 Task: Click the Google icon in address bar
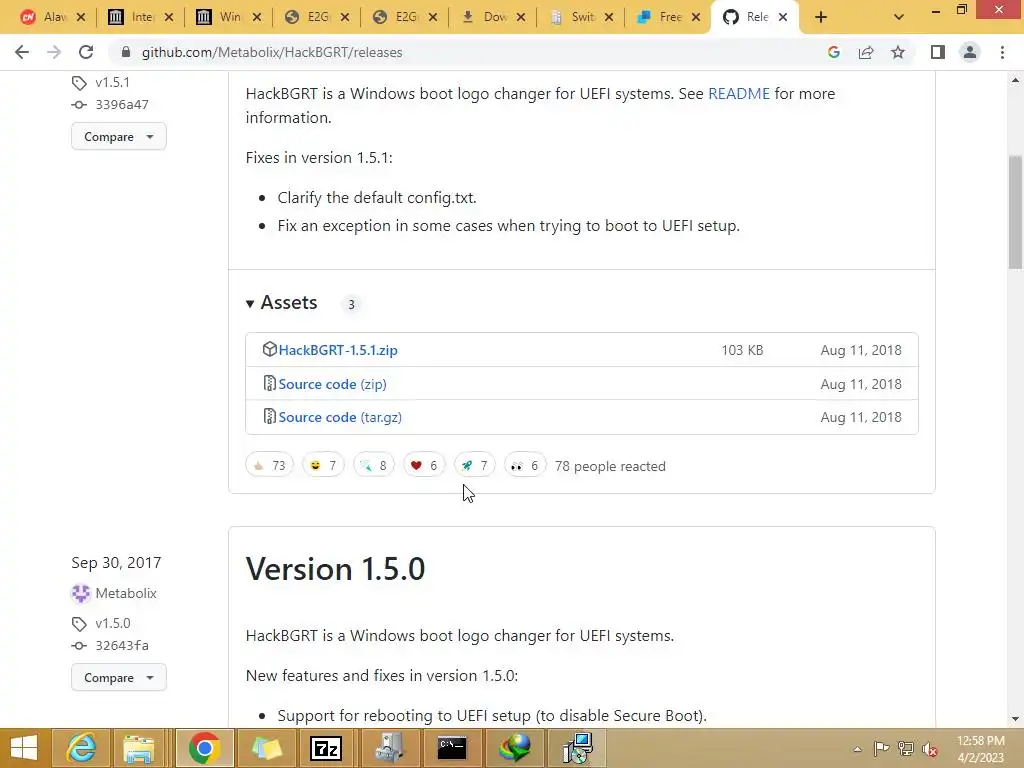(833, 52)
